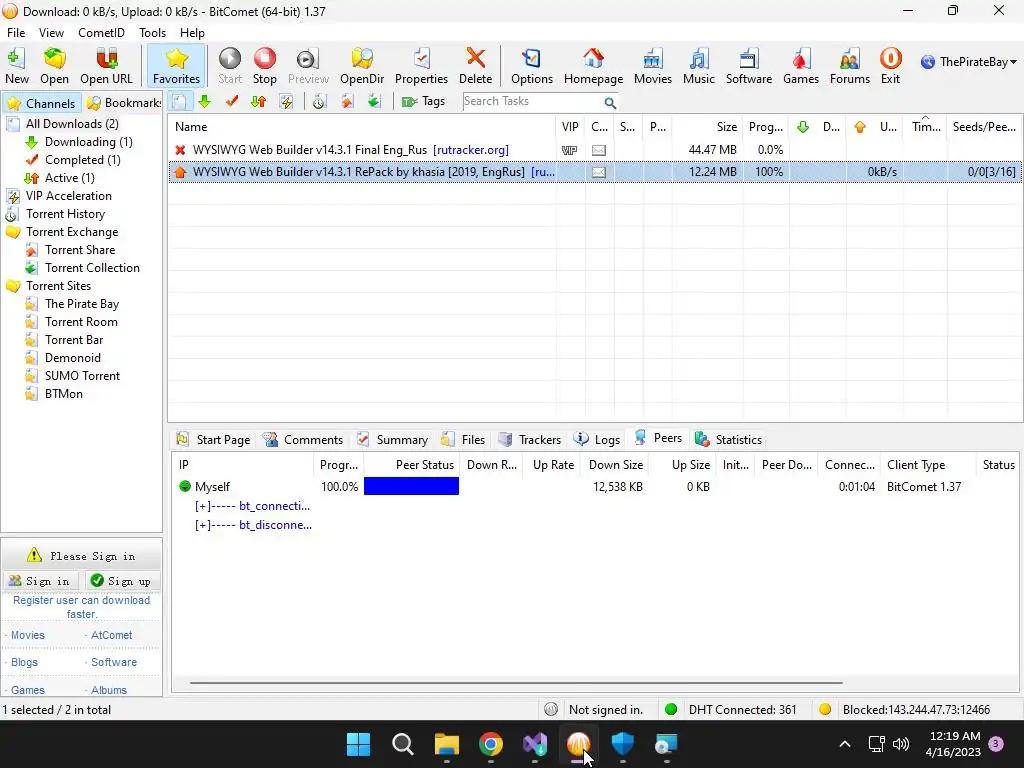Image resolution: width=1024 pixels, height=768 pixels.
Task: Switch to the Files tab
Action: click(x=464, y=440)
